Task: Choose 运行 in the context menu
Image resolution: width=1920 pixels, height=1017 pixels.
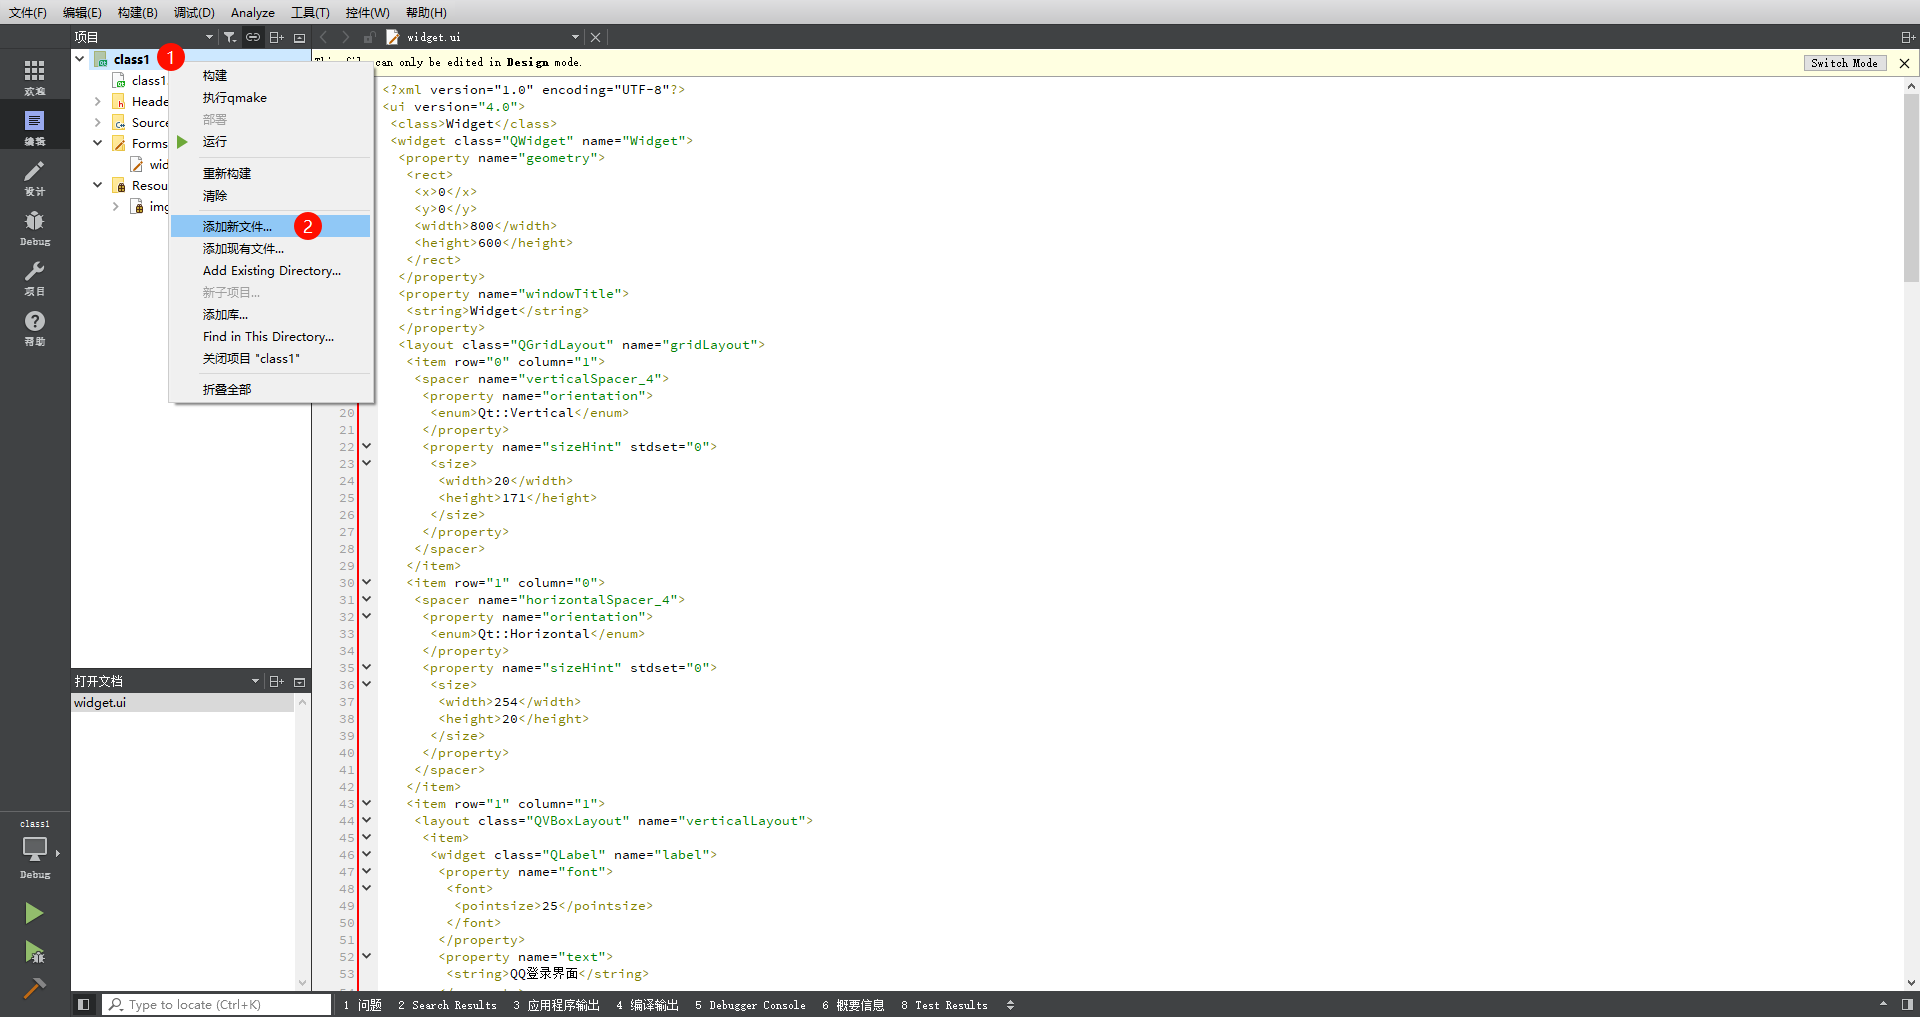Action: [270, 141]
